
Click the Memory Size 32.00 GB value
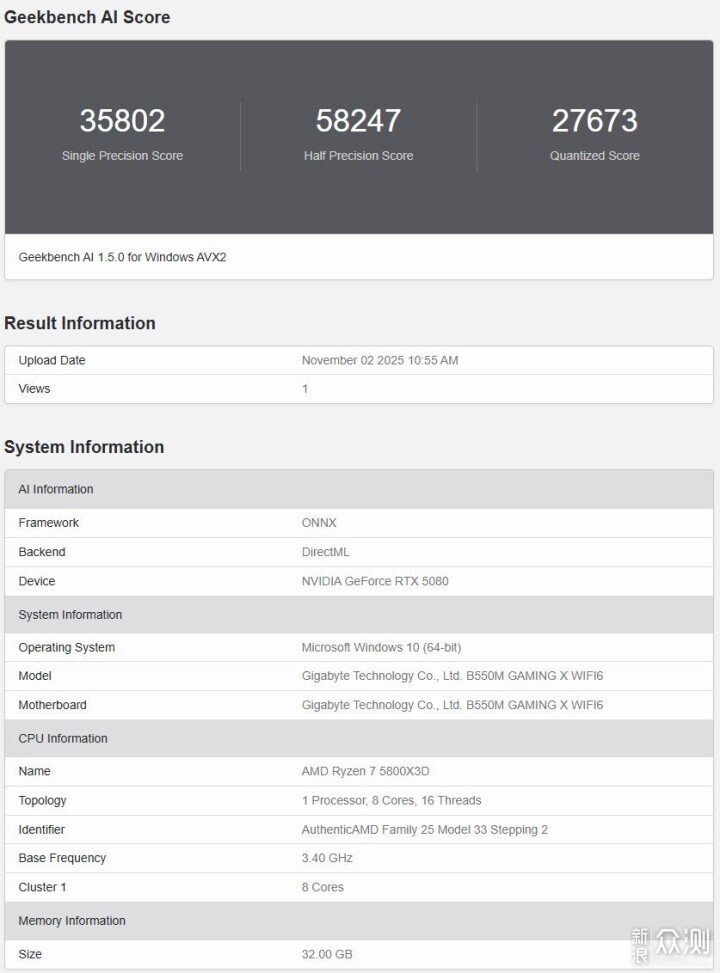[x=327, y=954]
